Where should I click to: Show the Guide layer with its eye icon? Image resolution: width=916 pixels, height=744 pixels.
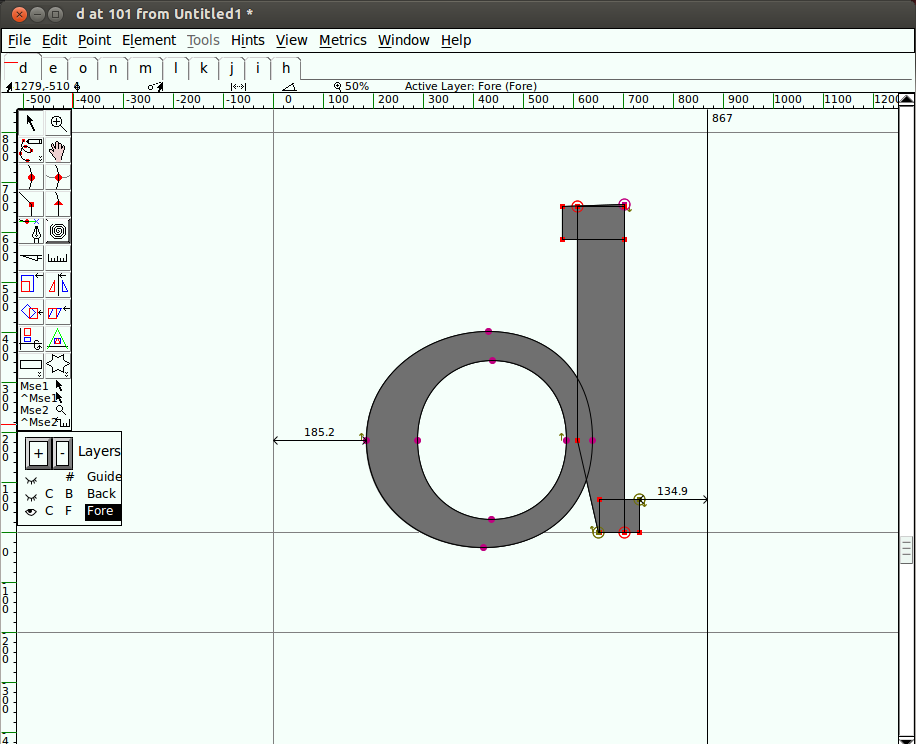point(31,479)
